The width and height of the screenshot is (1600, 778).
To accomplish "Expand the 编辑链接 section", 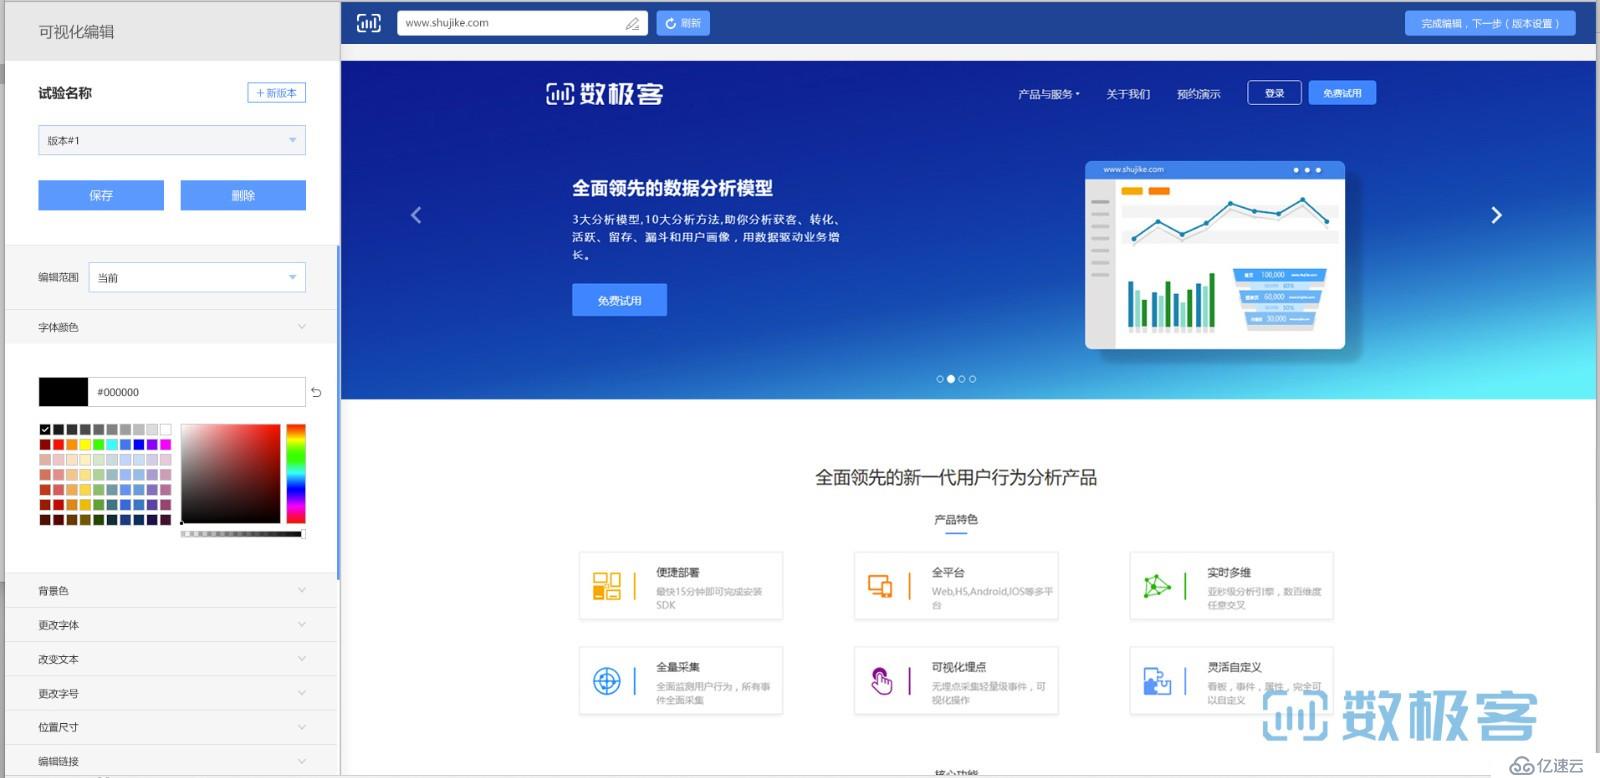I will tap(172, 761).
